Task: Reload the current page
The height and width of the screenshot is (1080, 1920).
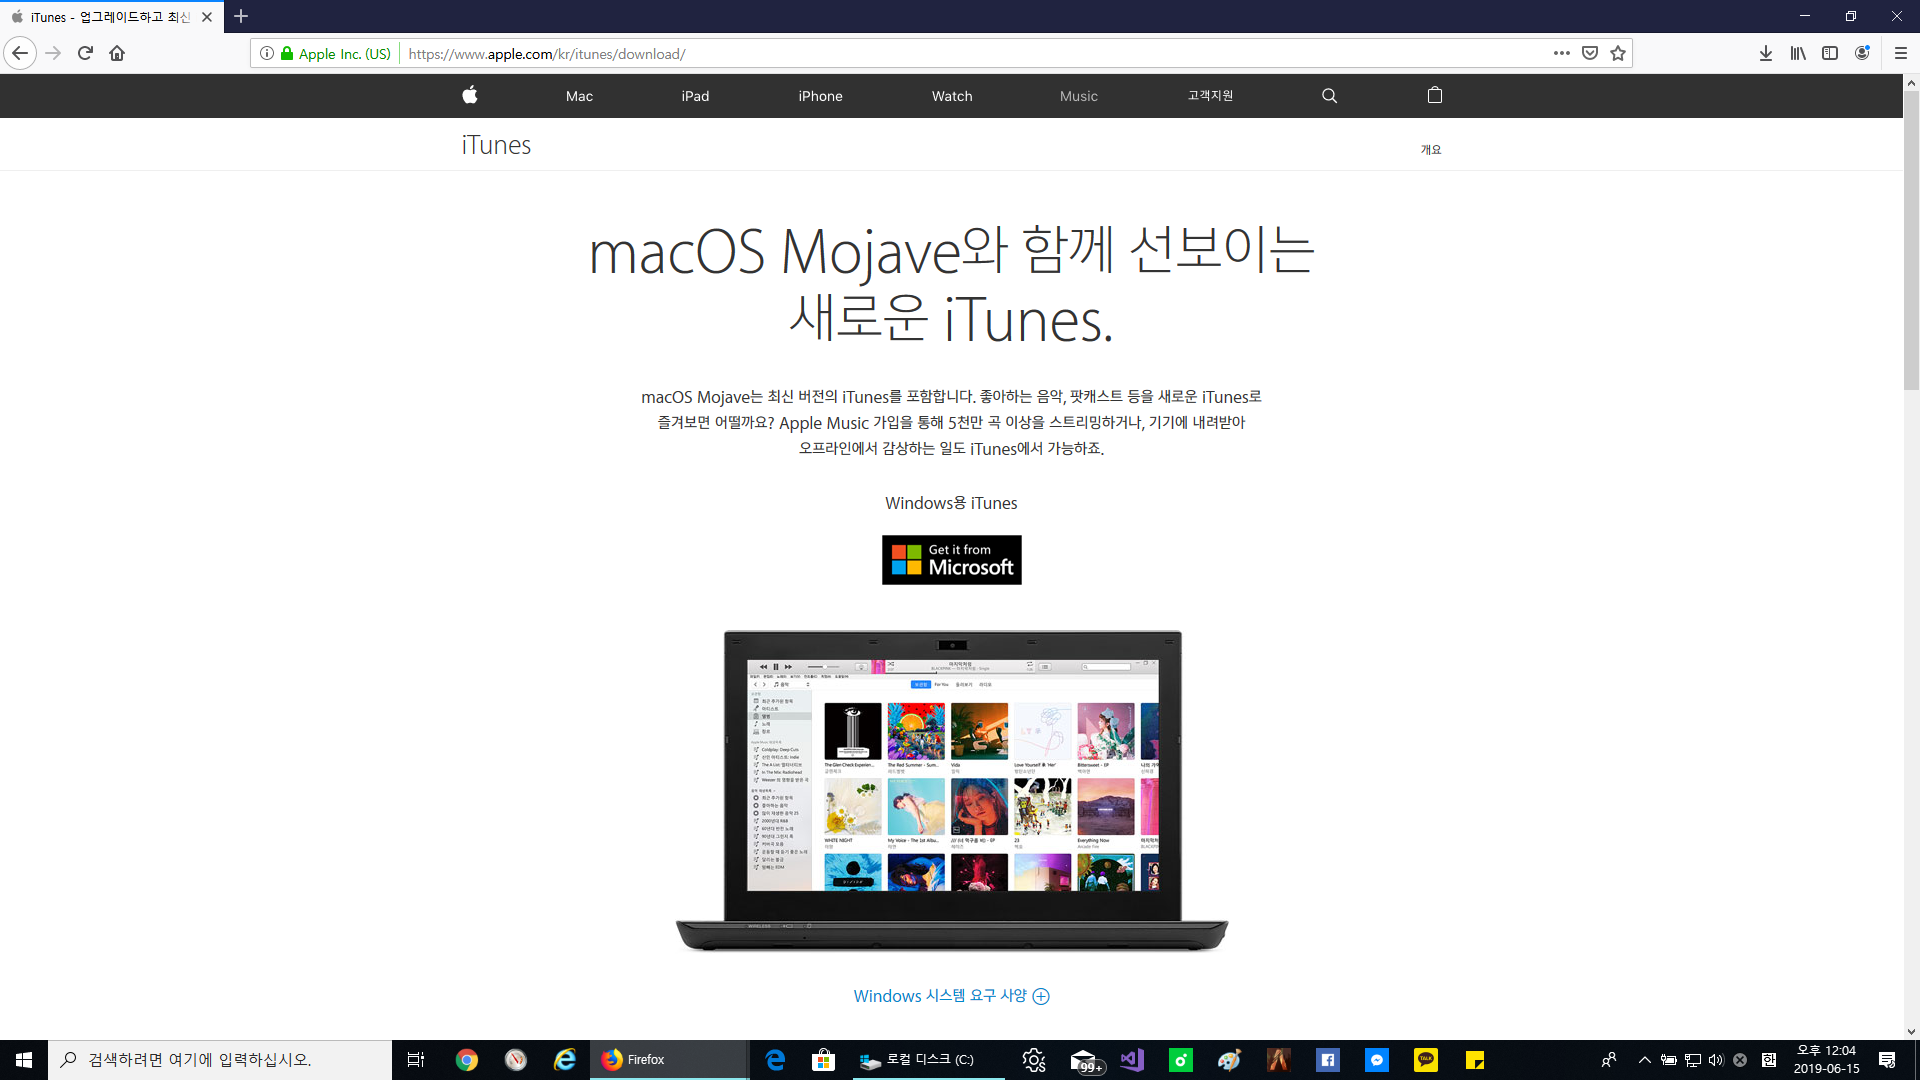Action: (x=85, y=53)
